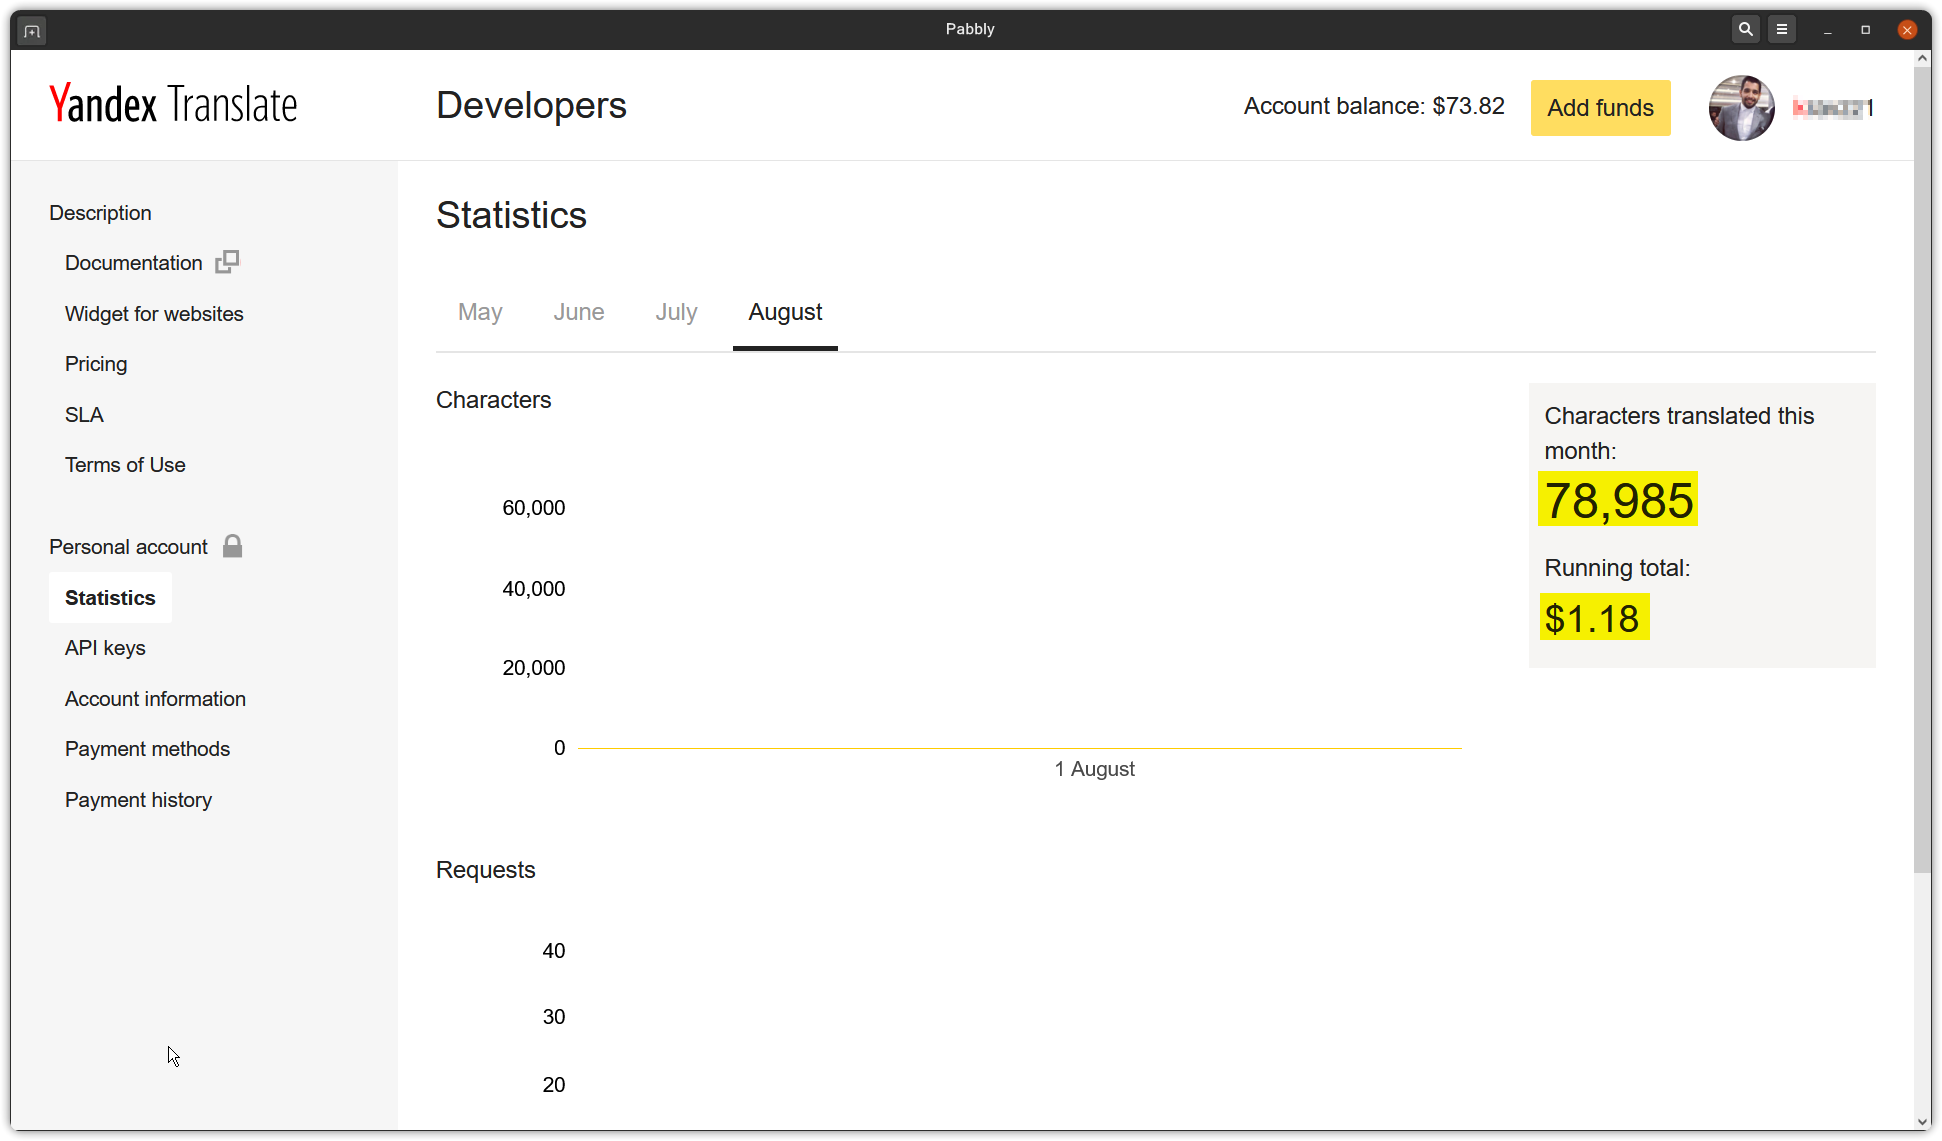Click the Characters chart title
Viewport: 1942px width, 1141px height.
tap(493, 400)
